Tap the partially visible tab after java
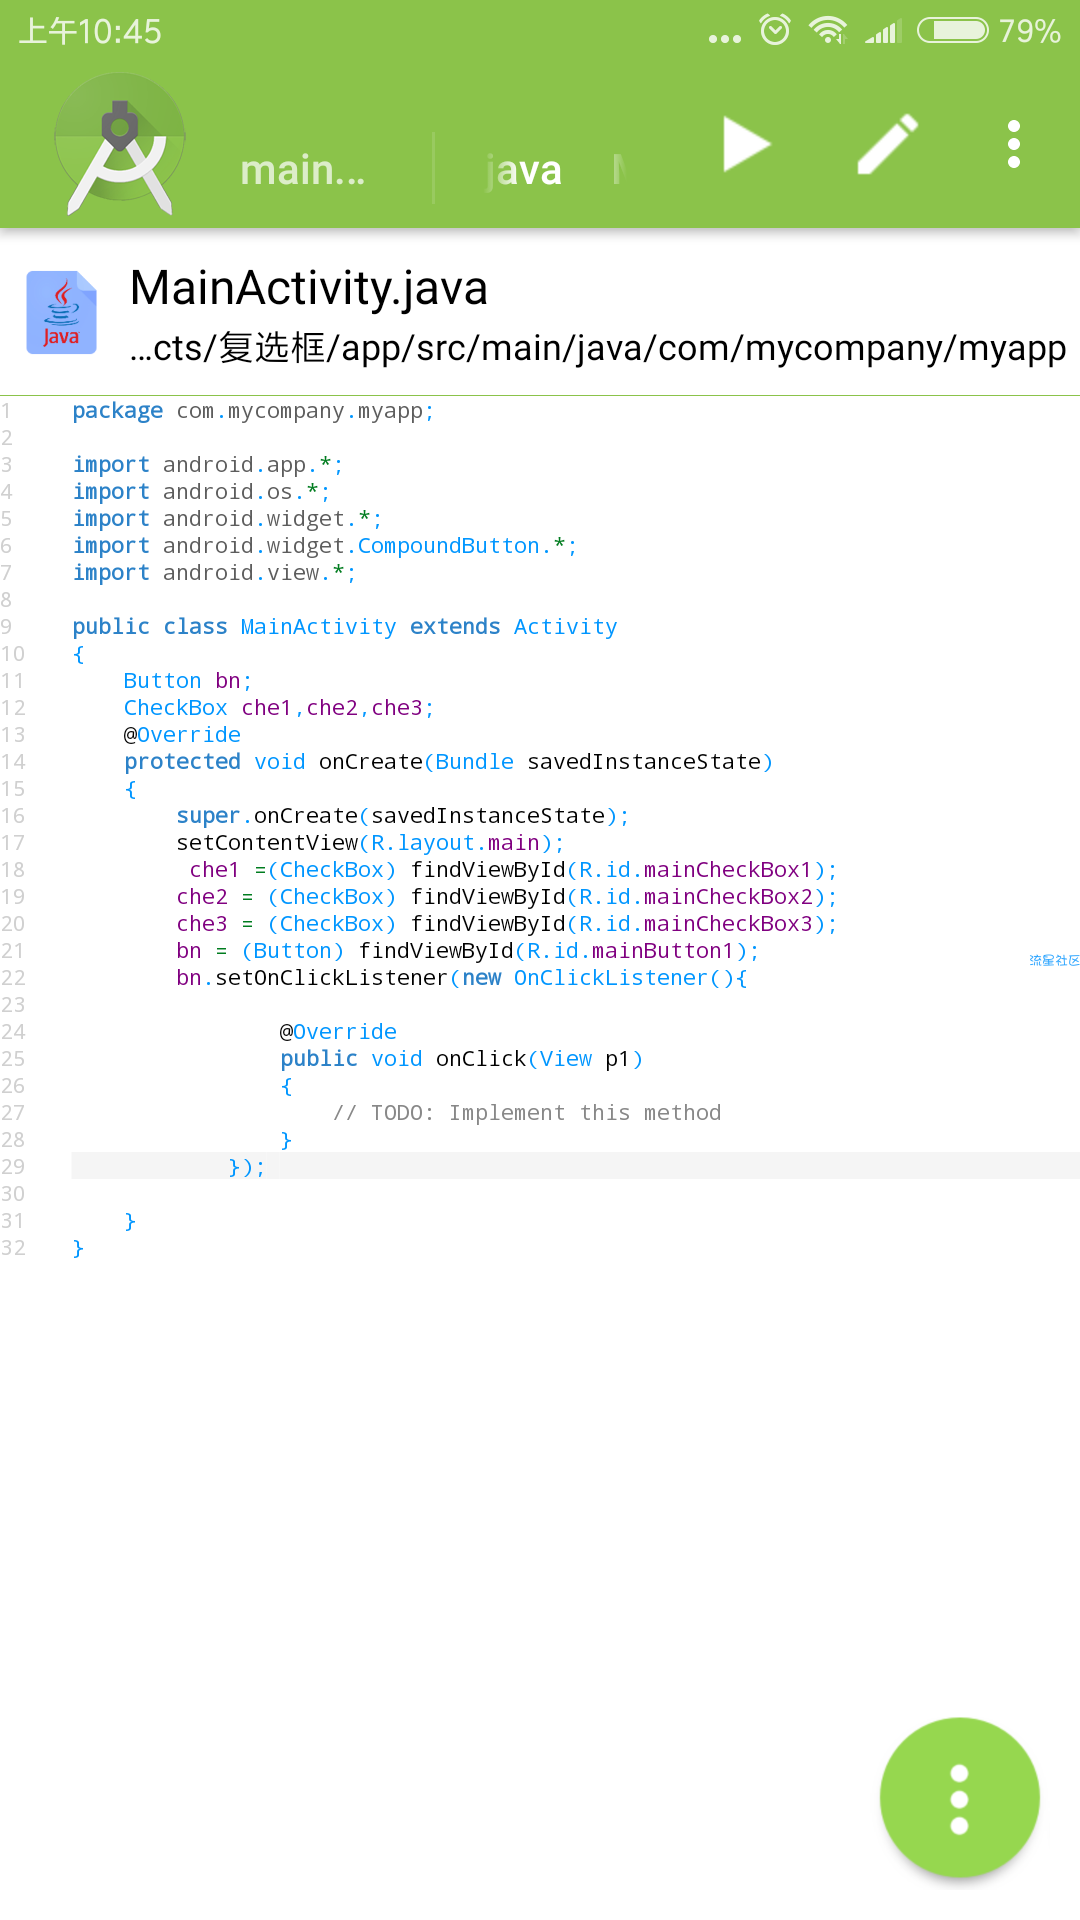The height and width of the screenshot is (1920, 1080). [620, 170]
